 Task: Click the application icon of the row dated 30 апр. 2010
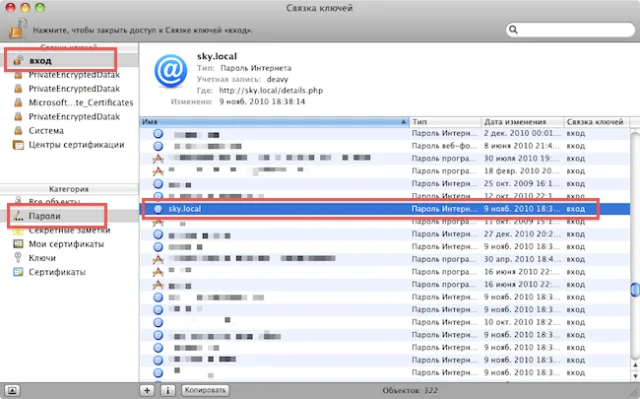point(158,259)
